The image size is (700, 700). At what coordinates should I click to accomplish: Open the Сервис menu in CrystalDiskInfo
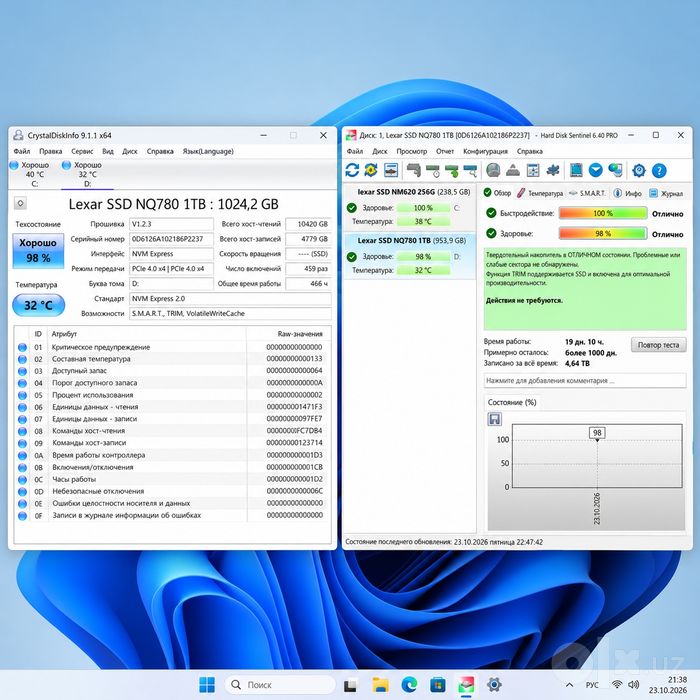click(x=82, y=151)
